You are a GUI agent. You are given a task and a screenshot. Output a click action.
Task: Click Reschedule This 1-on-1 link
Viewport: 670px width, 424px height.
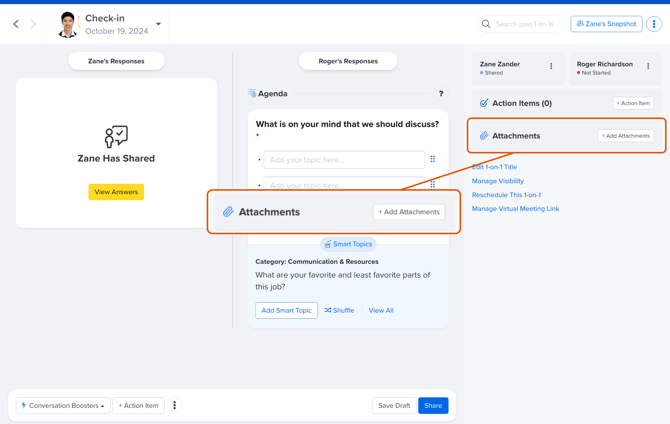click(506, 195)
